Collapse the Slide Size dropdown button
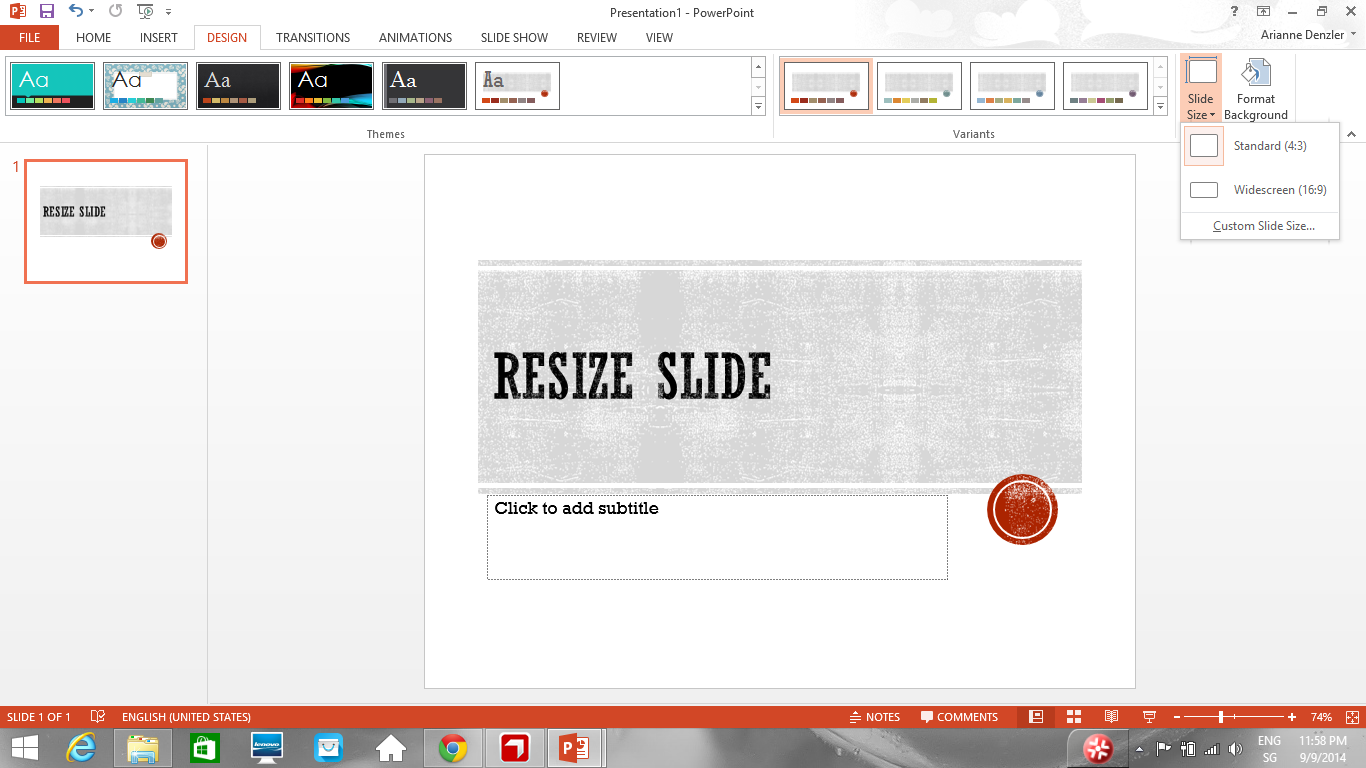 1200,90
